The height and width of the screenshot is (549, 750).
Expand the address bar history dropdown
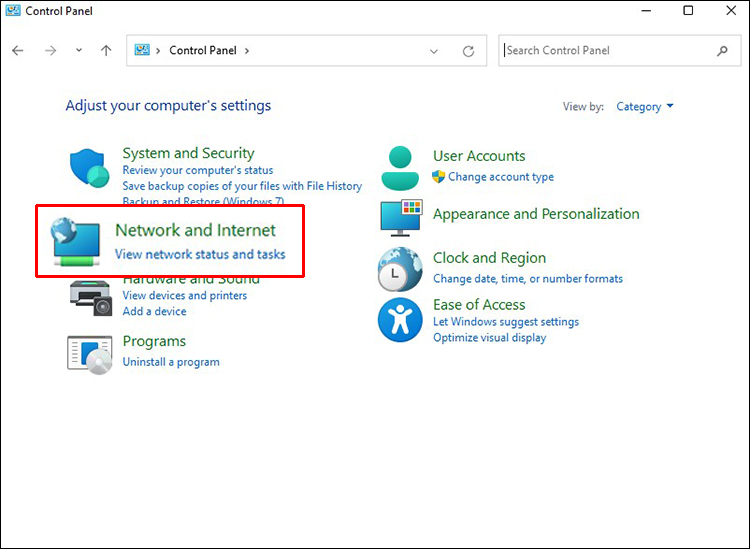[434, 51]
